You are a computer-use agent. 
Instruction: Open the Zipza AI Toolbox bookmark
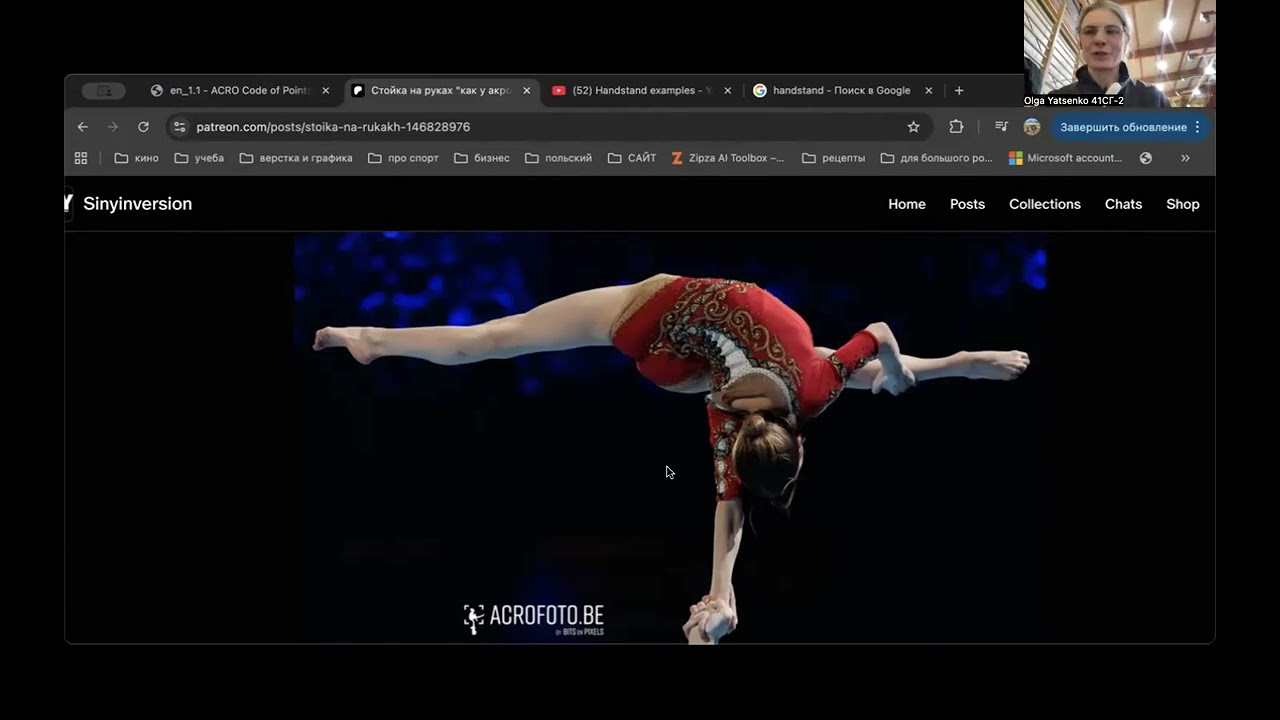tap(727, 158)
